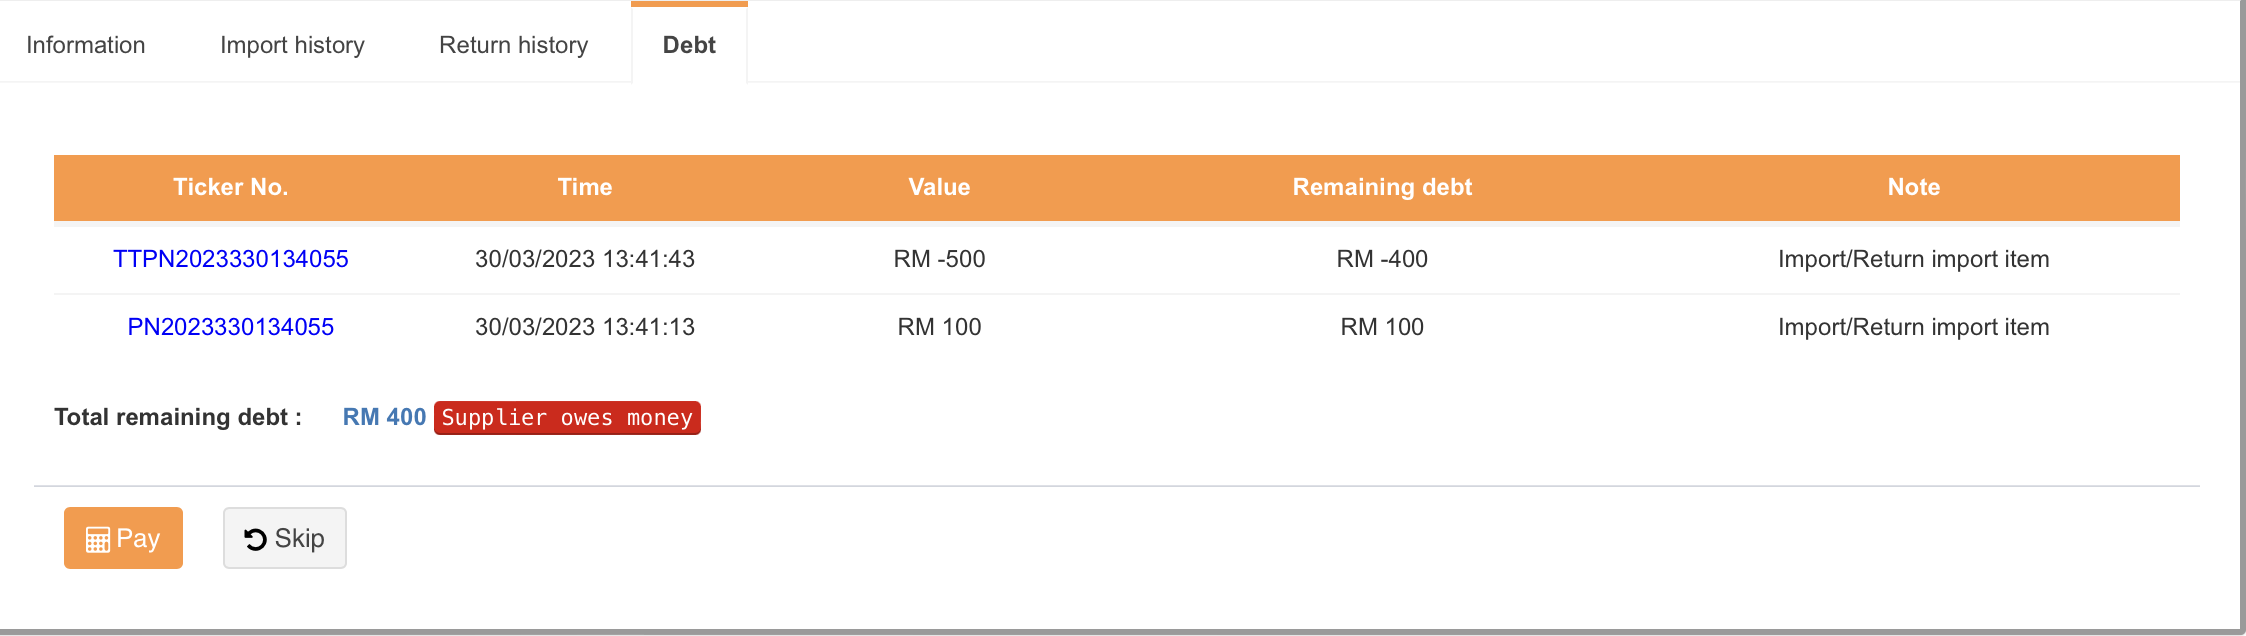Click the red Supplier owes money badge

coord(567,418)
